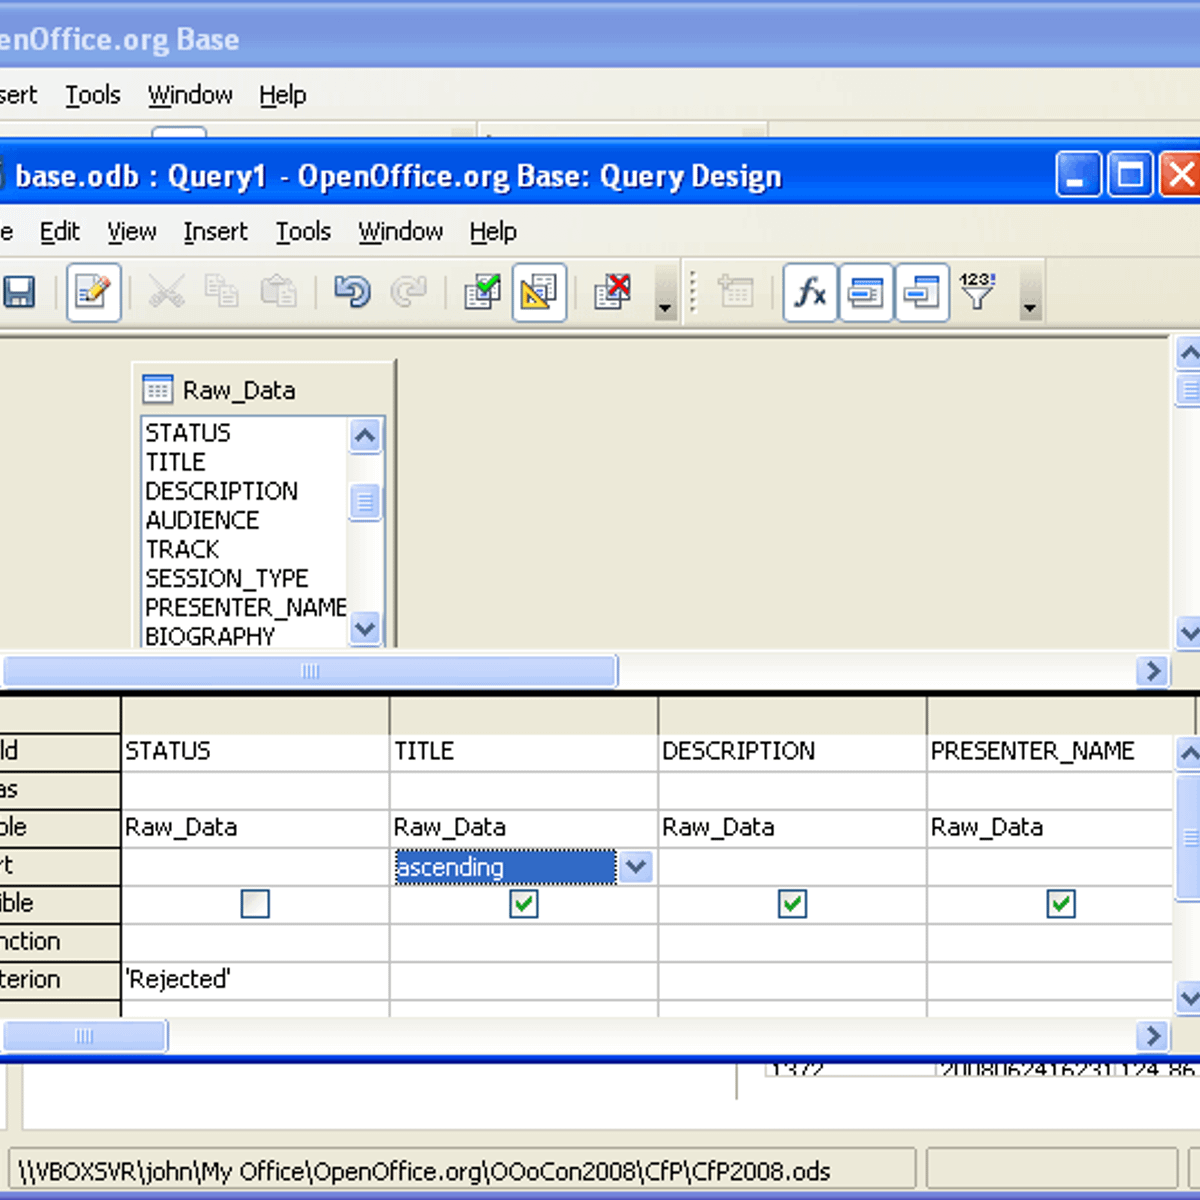Select TRACK in Raw_Data field list
1200x1200 pixels.
click(183, 549)
